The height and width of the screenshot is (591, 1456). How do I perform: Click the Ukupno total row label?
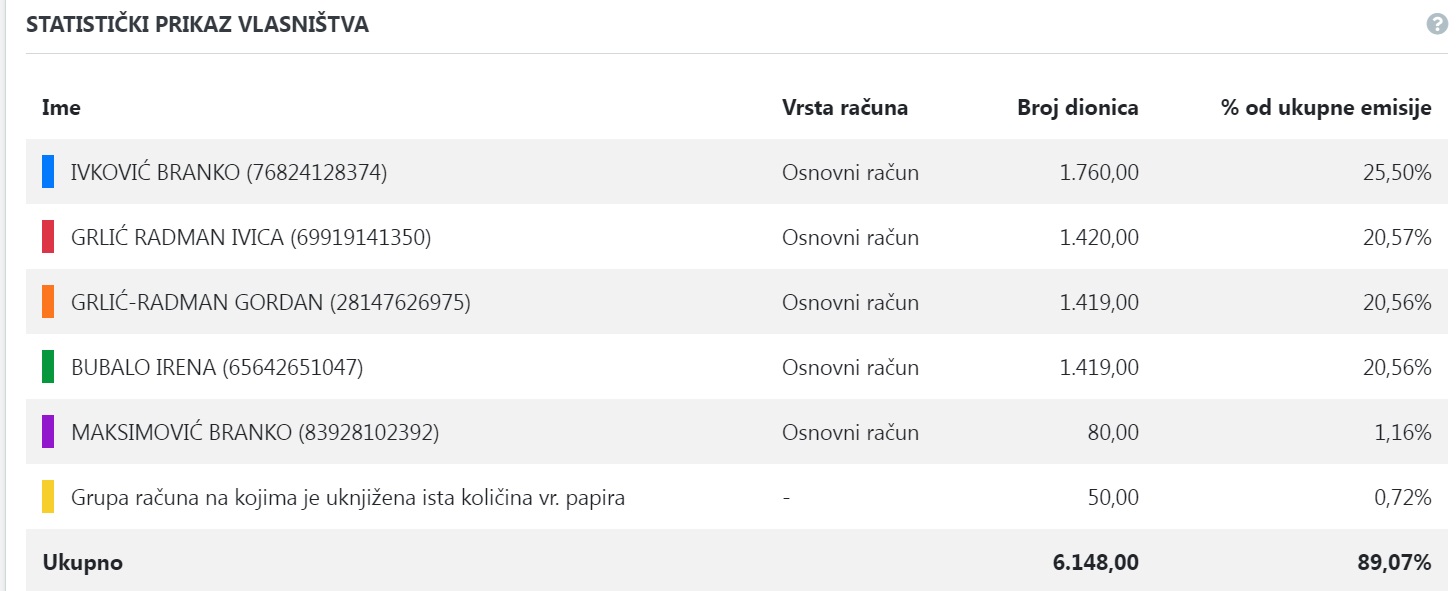(82, 562)
